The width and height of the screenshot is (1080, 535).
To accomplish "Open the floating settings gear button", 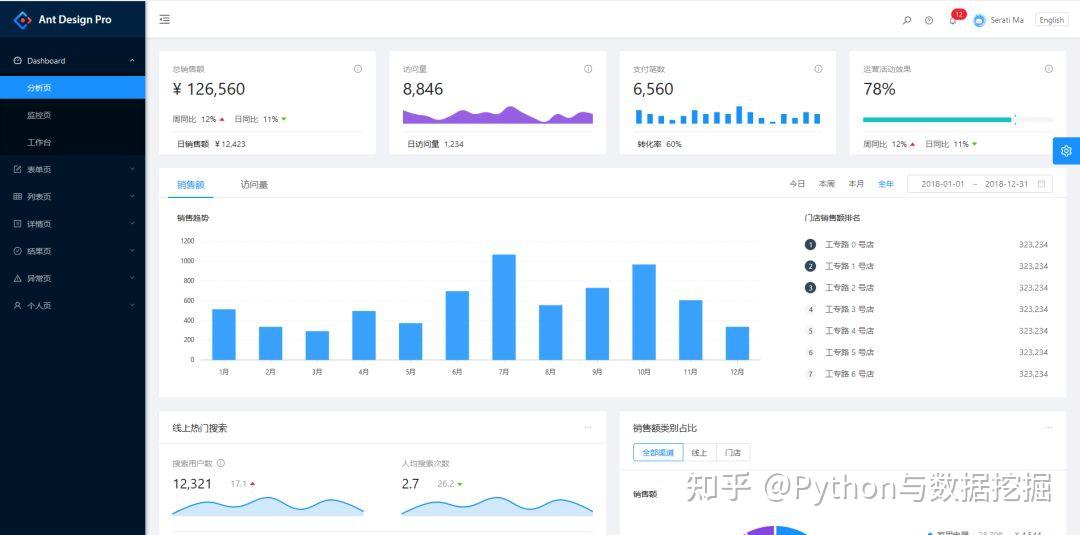I will point(1066,151).
